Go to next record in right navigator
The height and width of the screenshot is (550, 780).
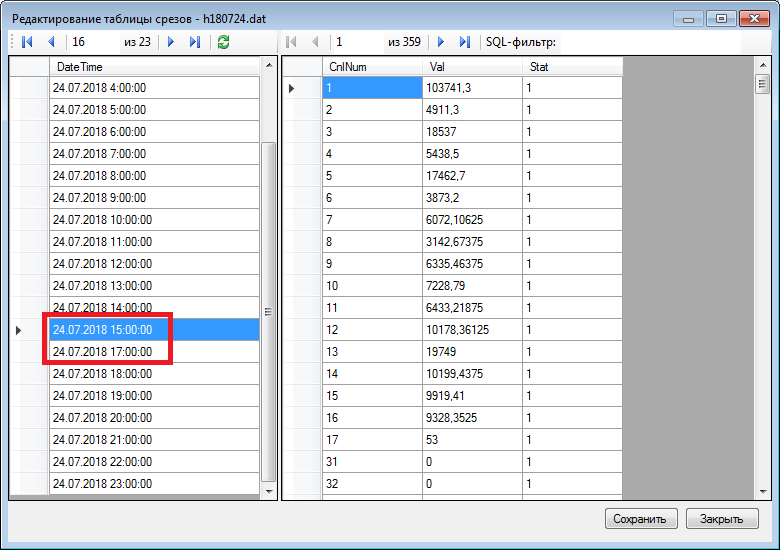(x=441, y=42)
